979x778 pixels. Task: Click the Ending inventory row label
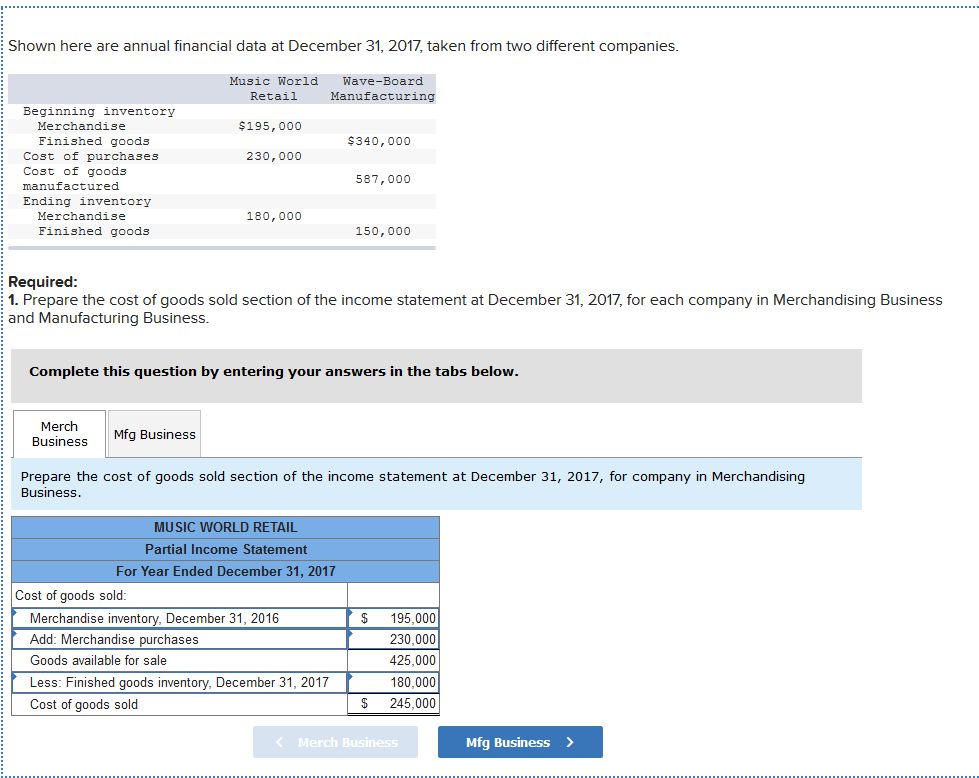[87, 201]
